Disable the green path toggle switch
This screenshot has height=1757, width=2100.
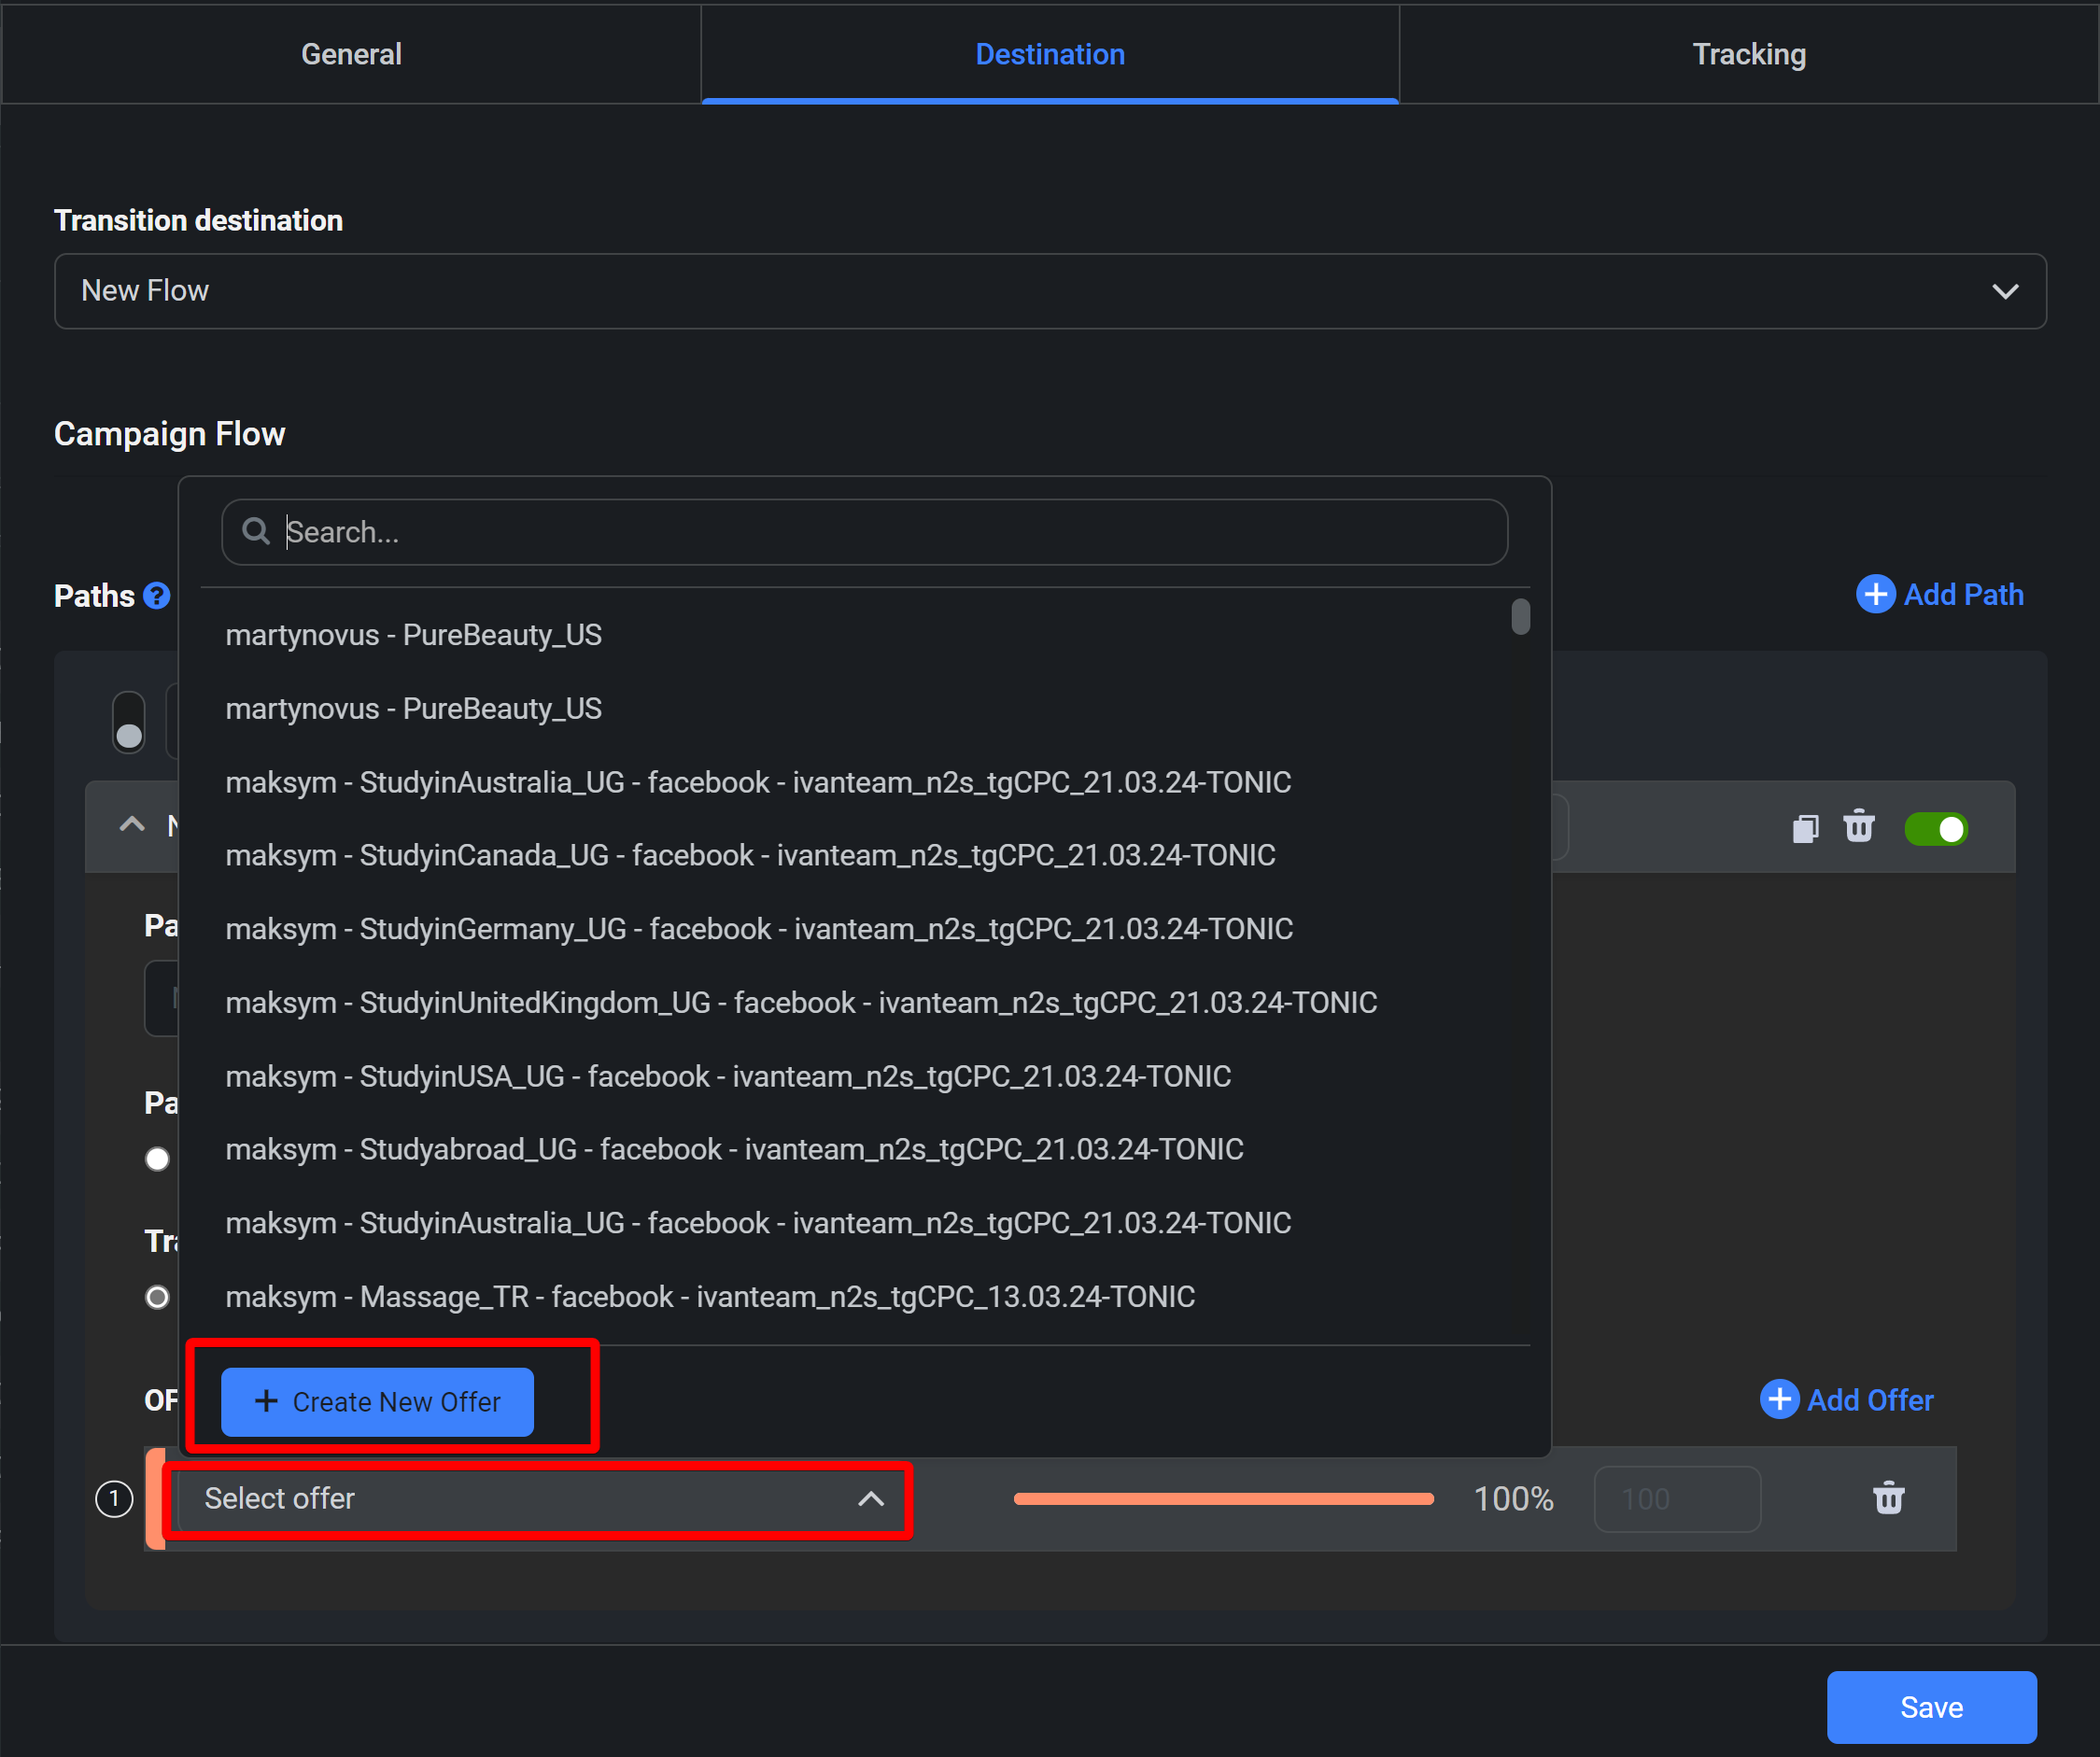point(1936,829)
